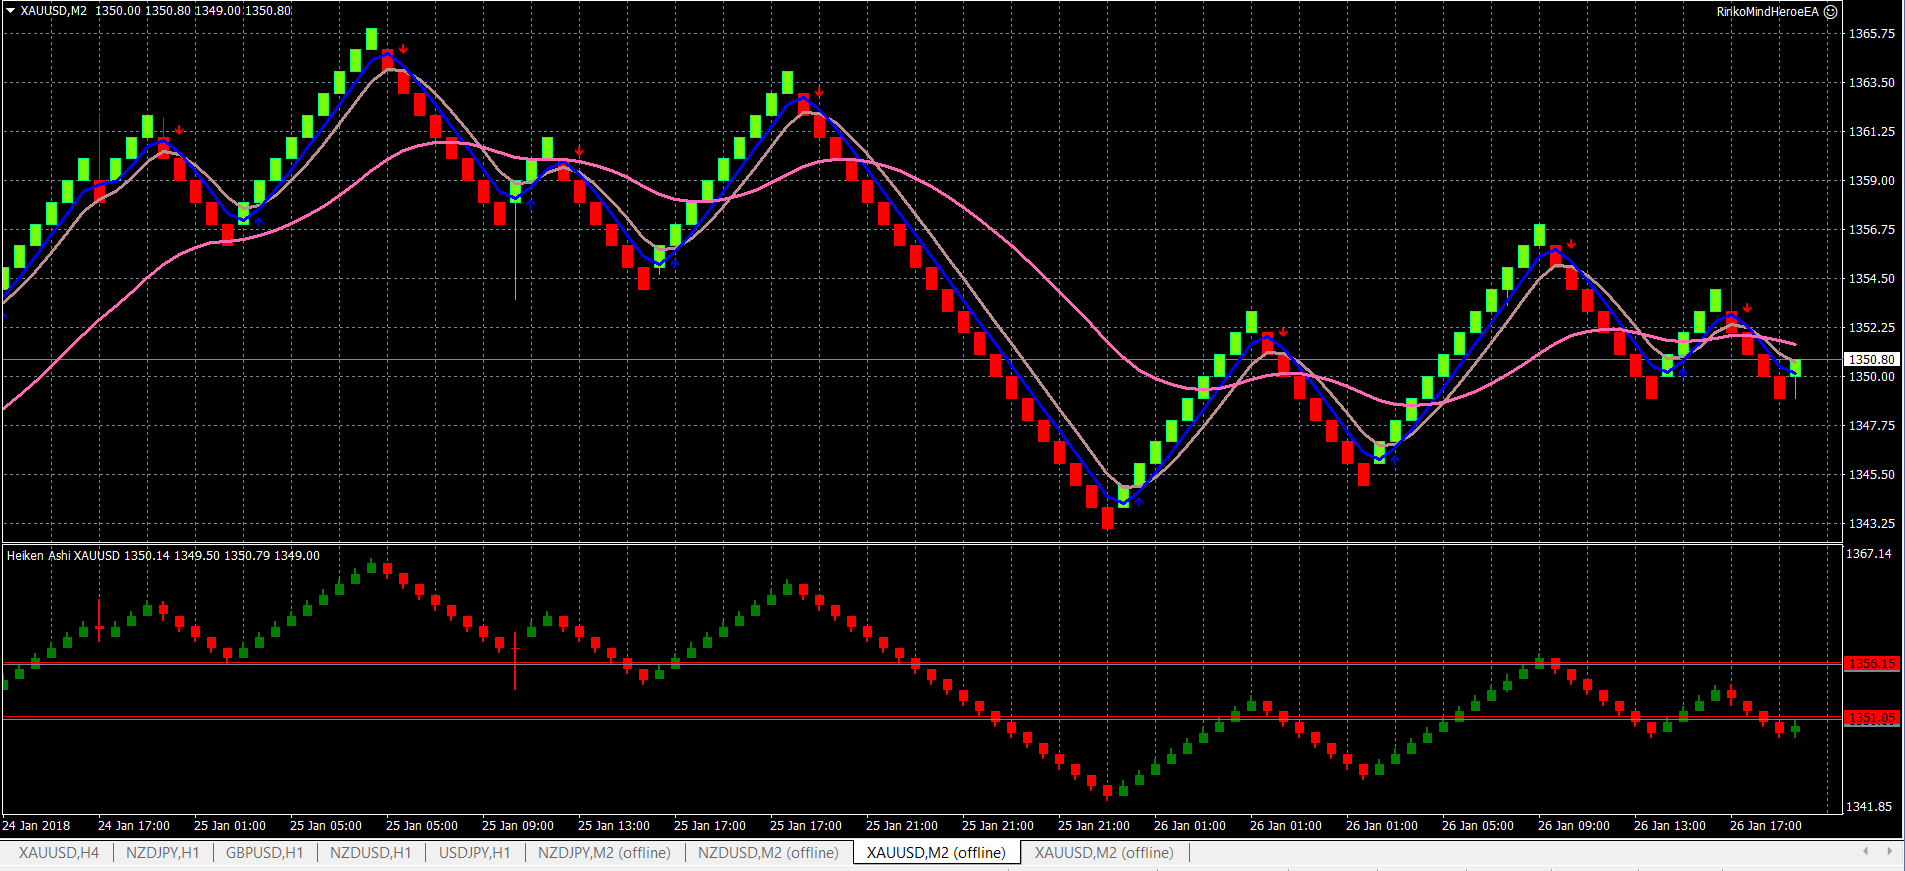This screenshot has width=1905, height=871.
Task: Switch to the NZDUSD,H1 chart tab
Action: (x=371, y=853)
